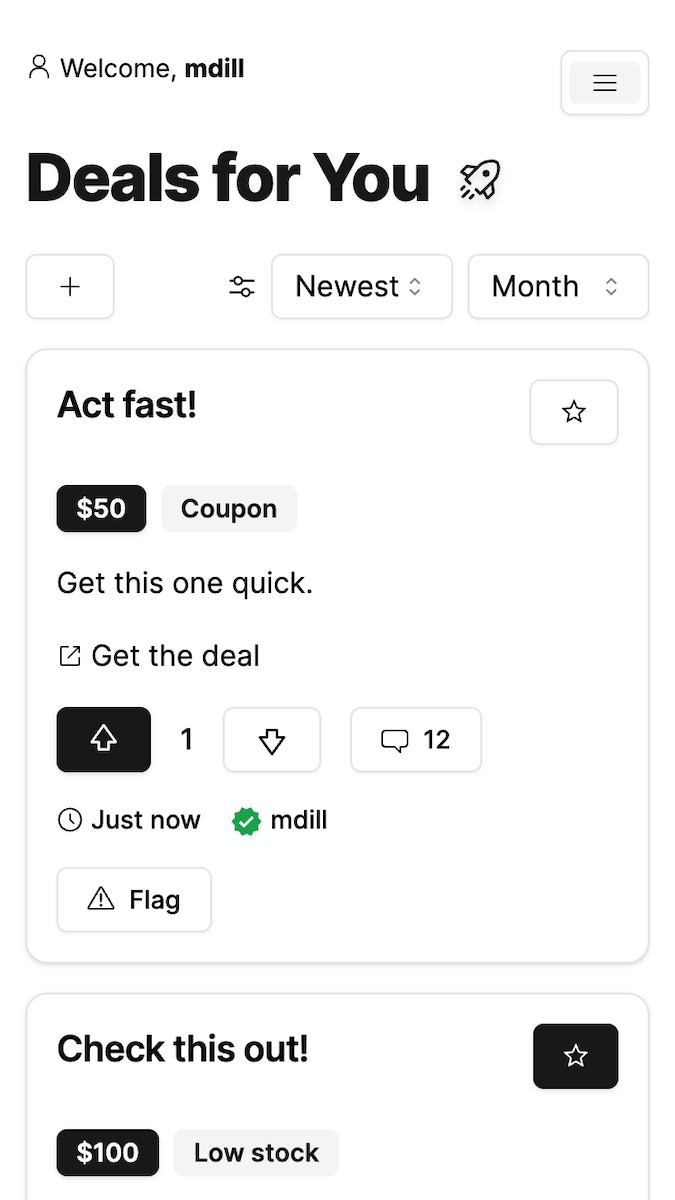Downvote the Act fast! deal
Viewport: 675px width, 1200px height.
pyautogui.click(x=272, y=740)
